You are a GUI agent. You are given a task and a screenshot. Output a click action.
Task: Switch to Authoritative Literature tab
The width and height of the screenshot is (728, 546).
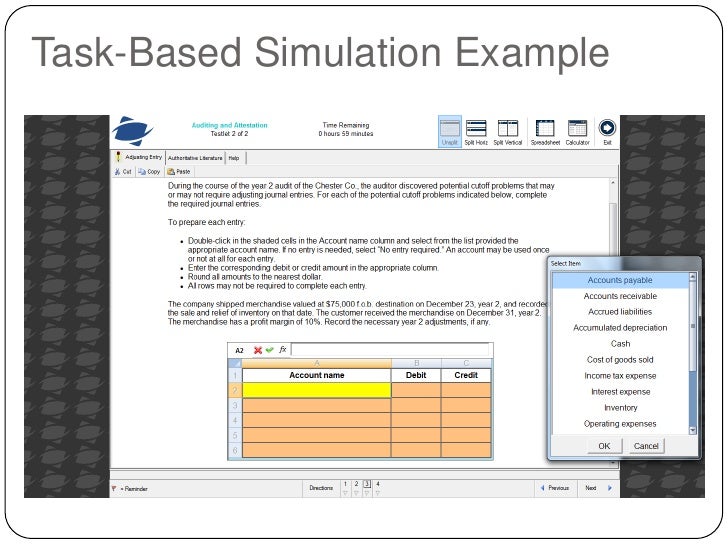pyautogui.click(x=195, y=158)
